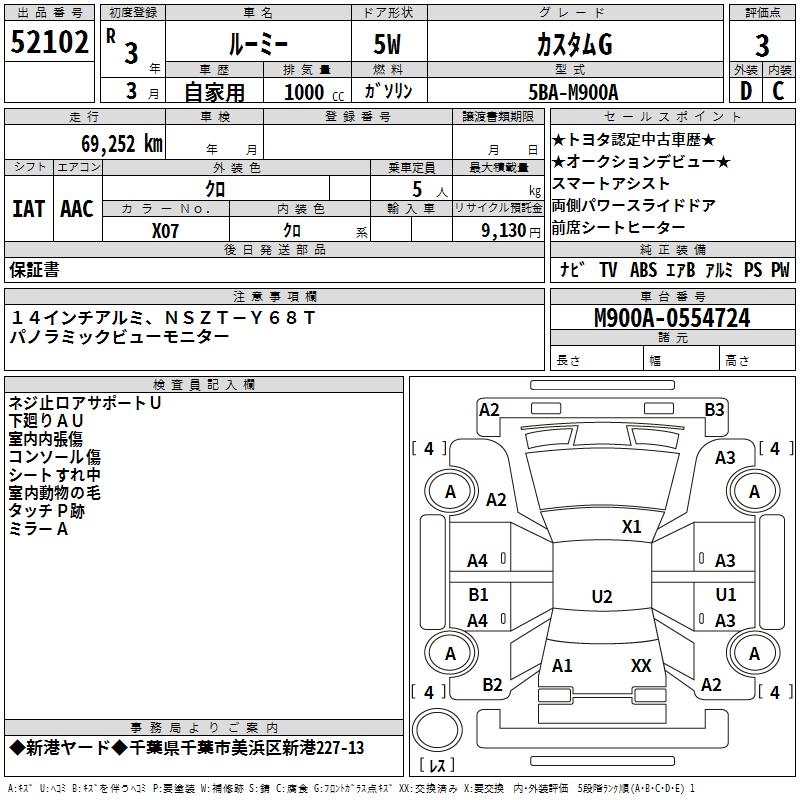Click the TV equipment item
The height and width of the screenshot is (800, 800).
[x=608, y=270]
